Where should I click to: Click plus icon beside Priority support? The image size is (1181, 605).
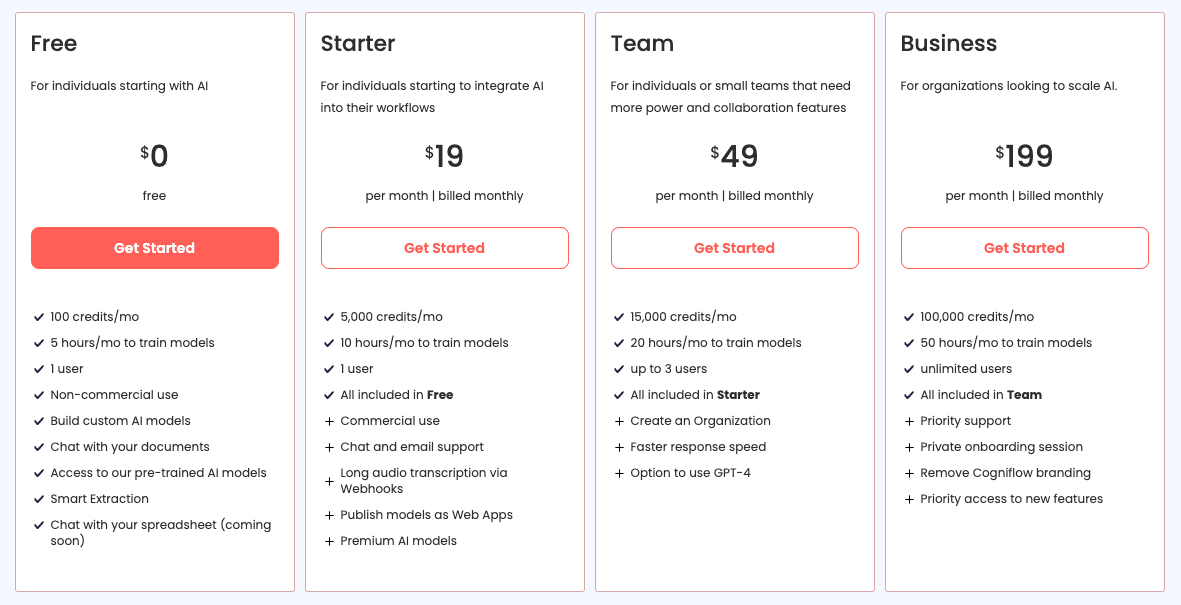[909, 421]
